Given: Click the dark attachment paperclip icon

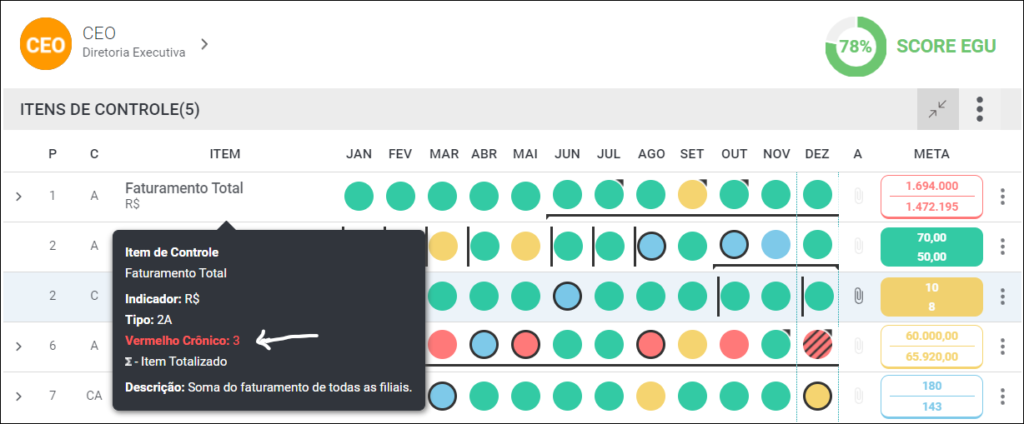Looking at the screenshot, I should 858,296.
